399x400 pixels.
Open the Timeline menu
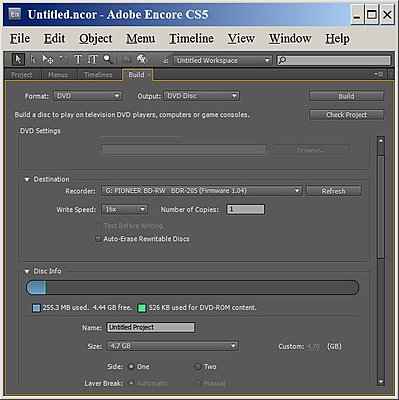pyautogui.click(x=191, y=39)
